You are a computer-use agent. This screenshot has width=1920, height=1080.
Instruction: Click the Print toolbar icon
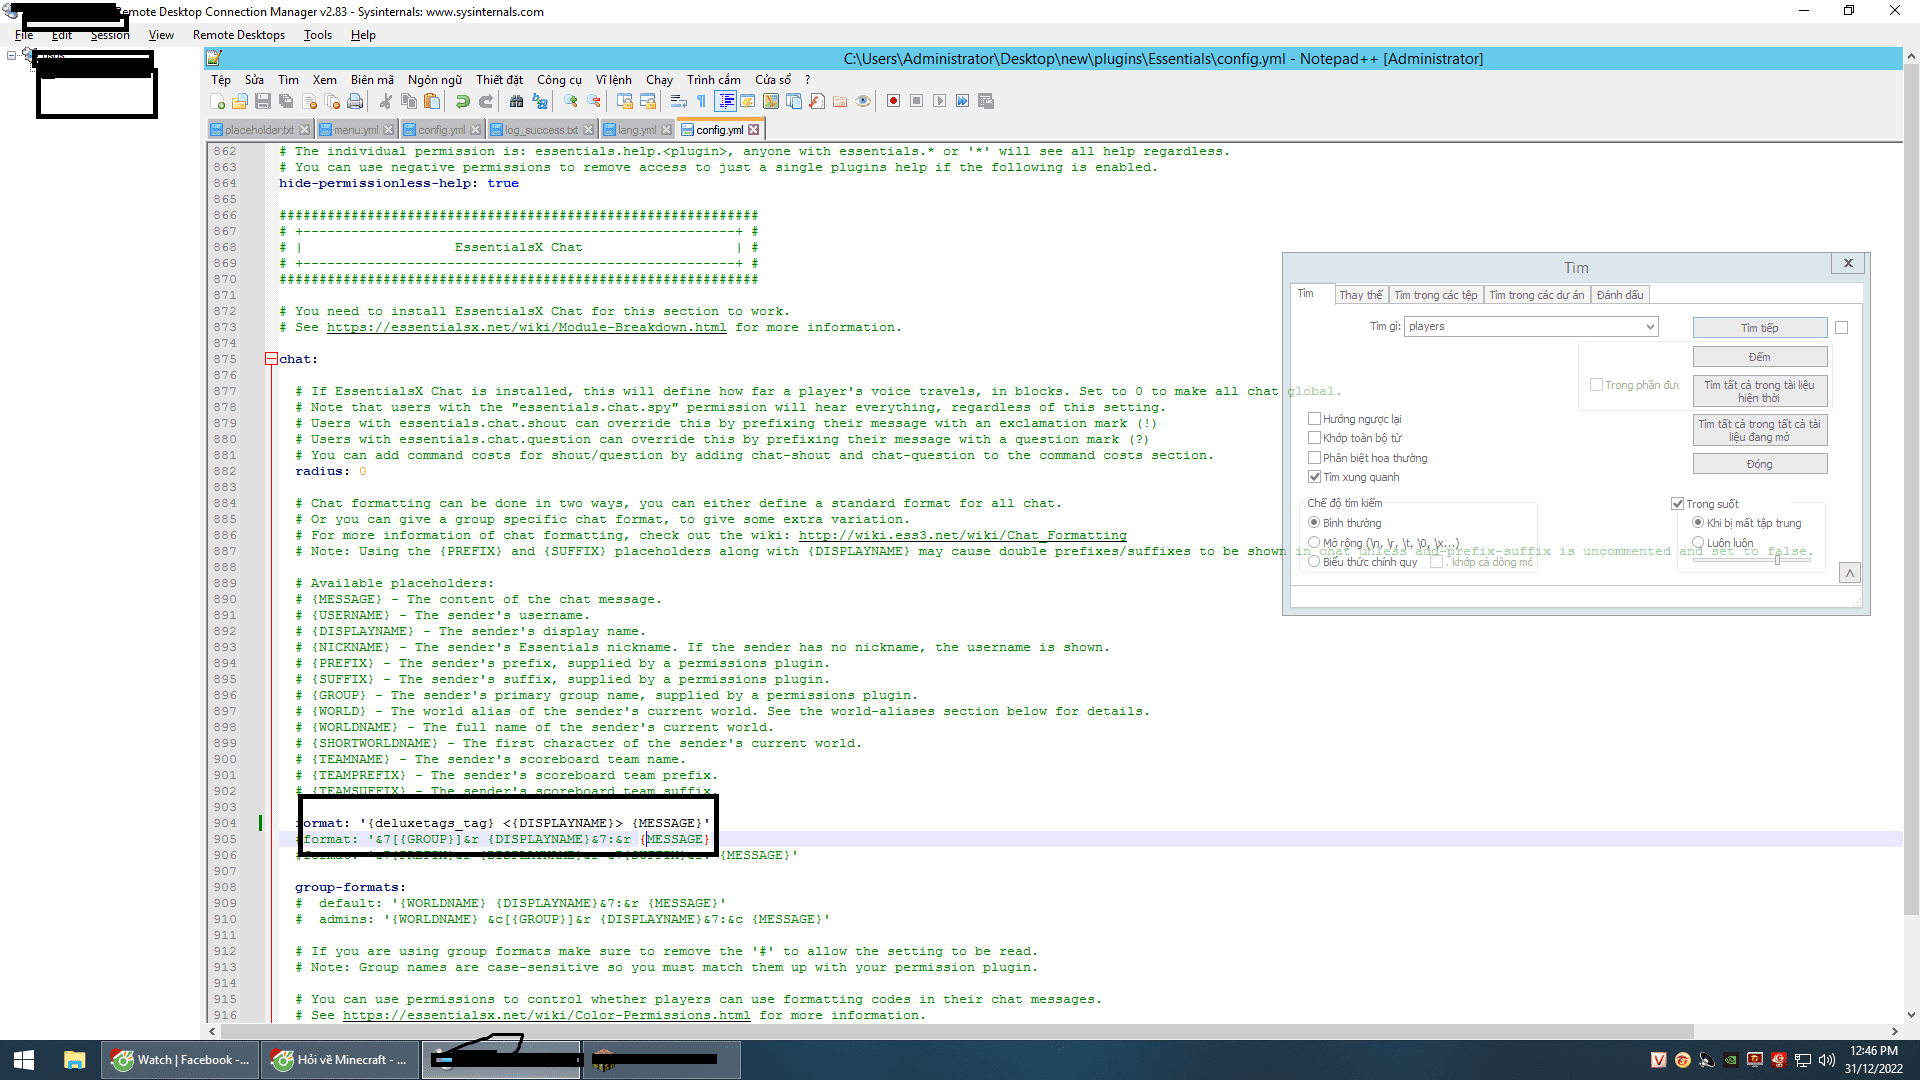(355, 101)
